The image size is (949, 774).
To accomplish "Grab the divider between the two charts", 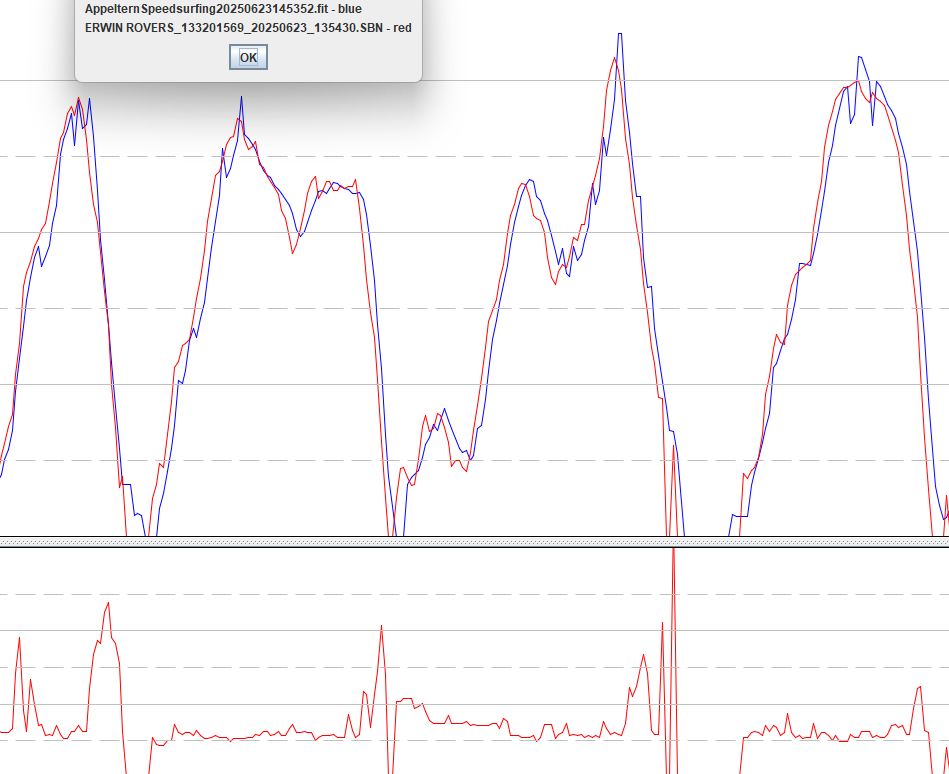I will 474,541.
